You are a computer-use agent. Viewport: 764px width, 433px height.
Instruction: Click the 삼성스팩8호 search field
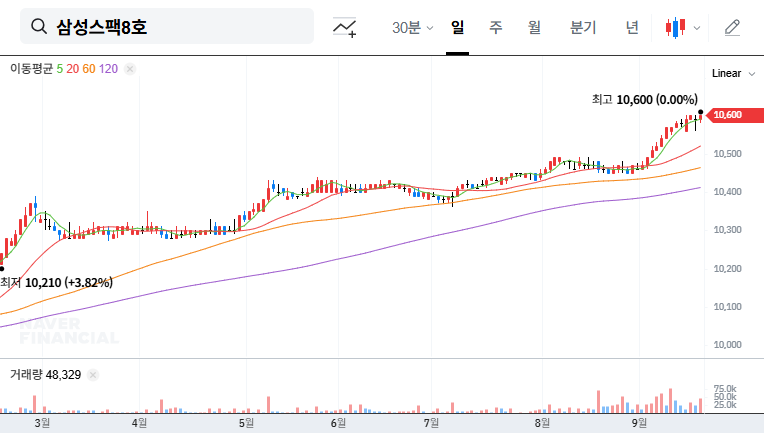coord(167,26)
